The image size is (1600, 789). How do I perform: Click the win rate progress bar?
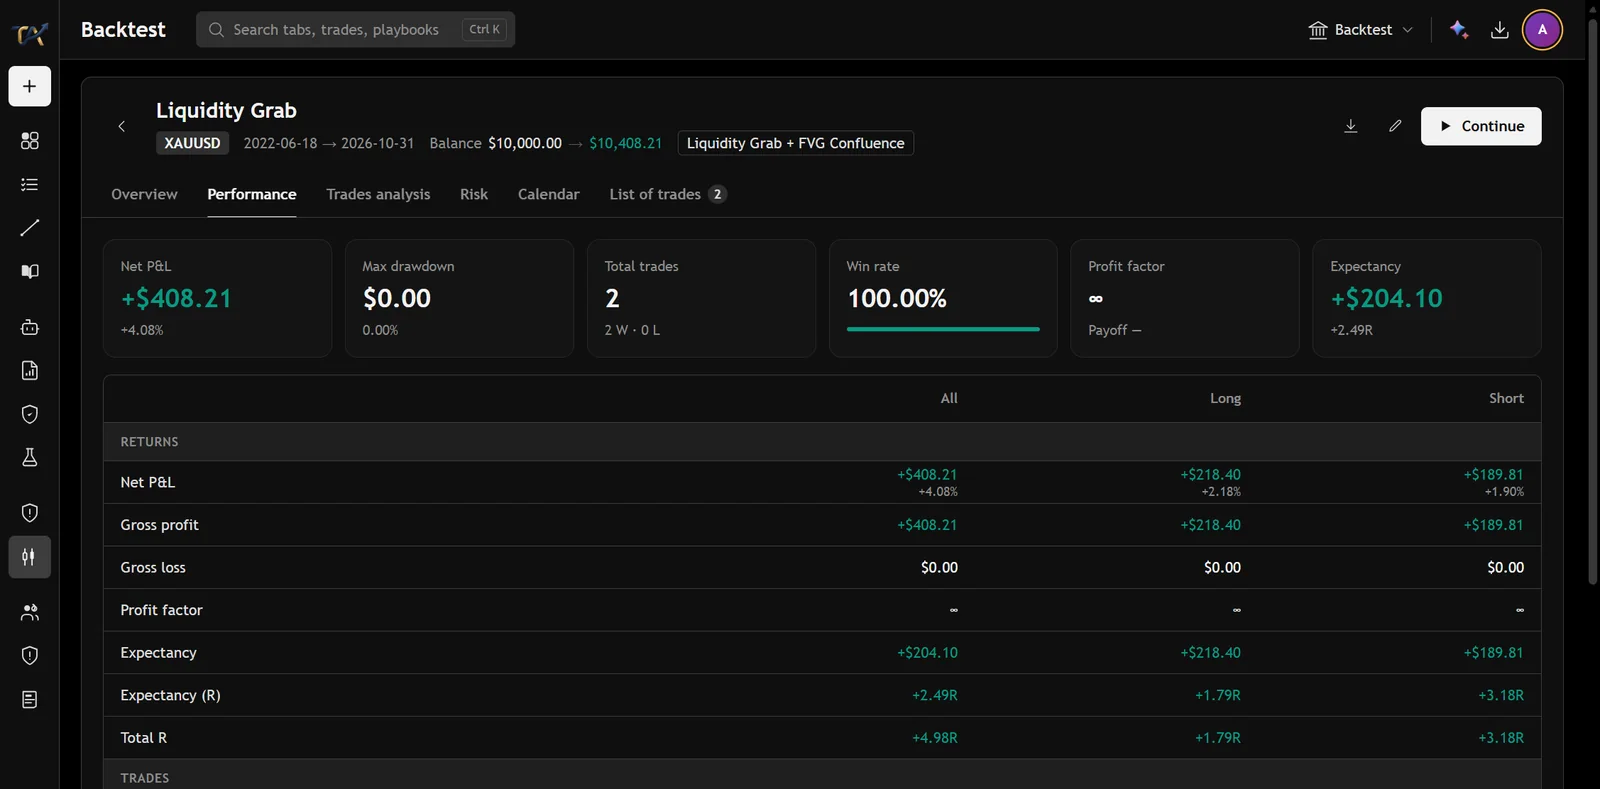click(943, 329)
